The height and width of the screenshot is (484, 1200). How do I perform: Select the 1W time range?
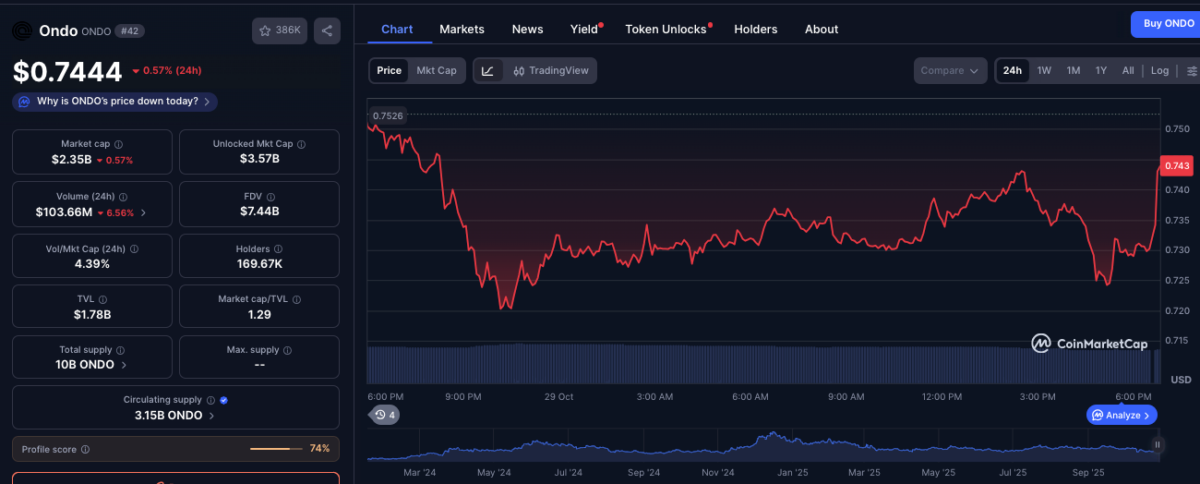[1044, 71]
